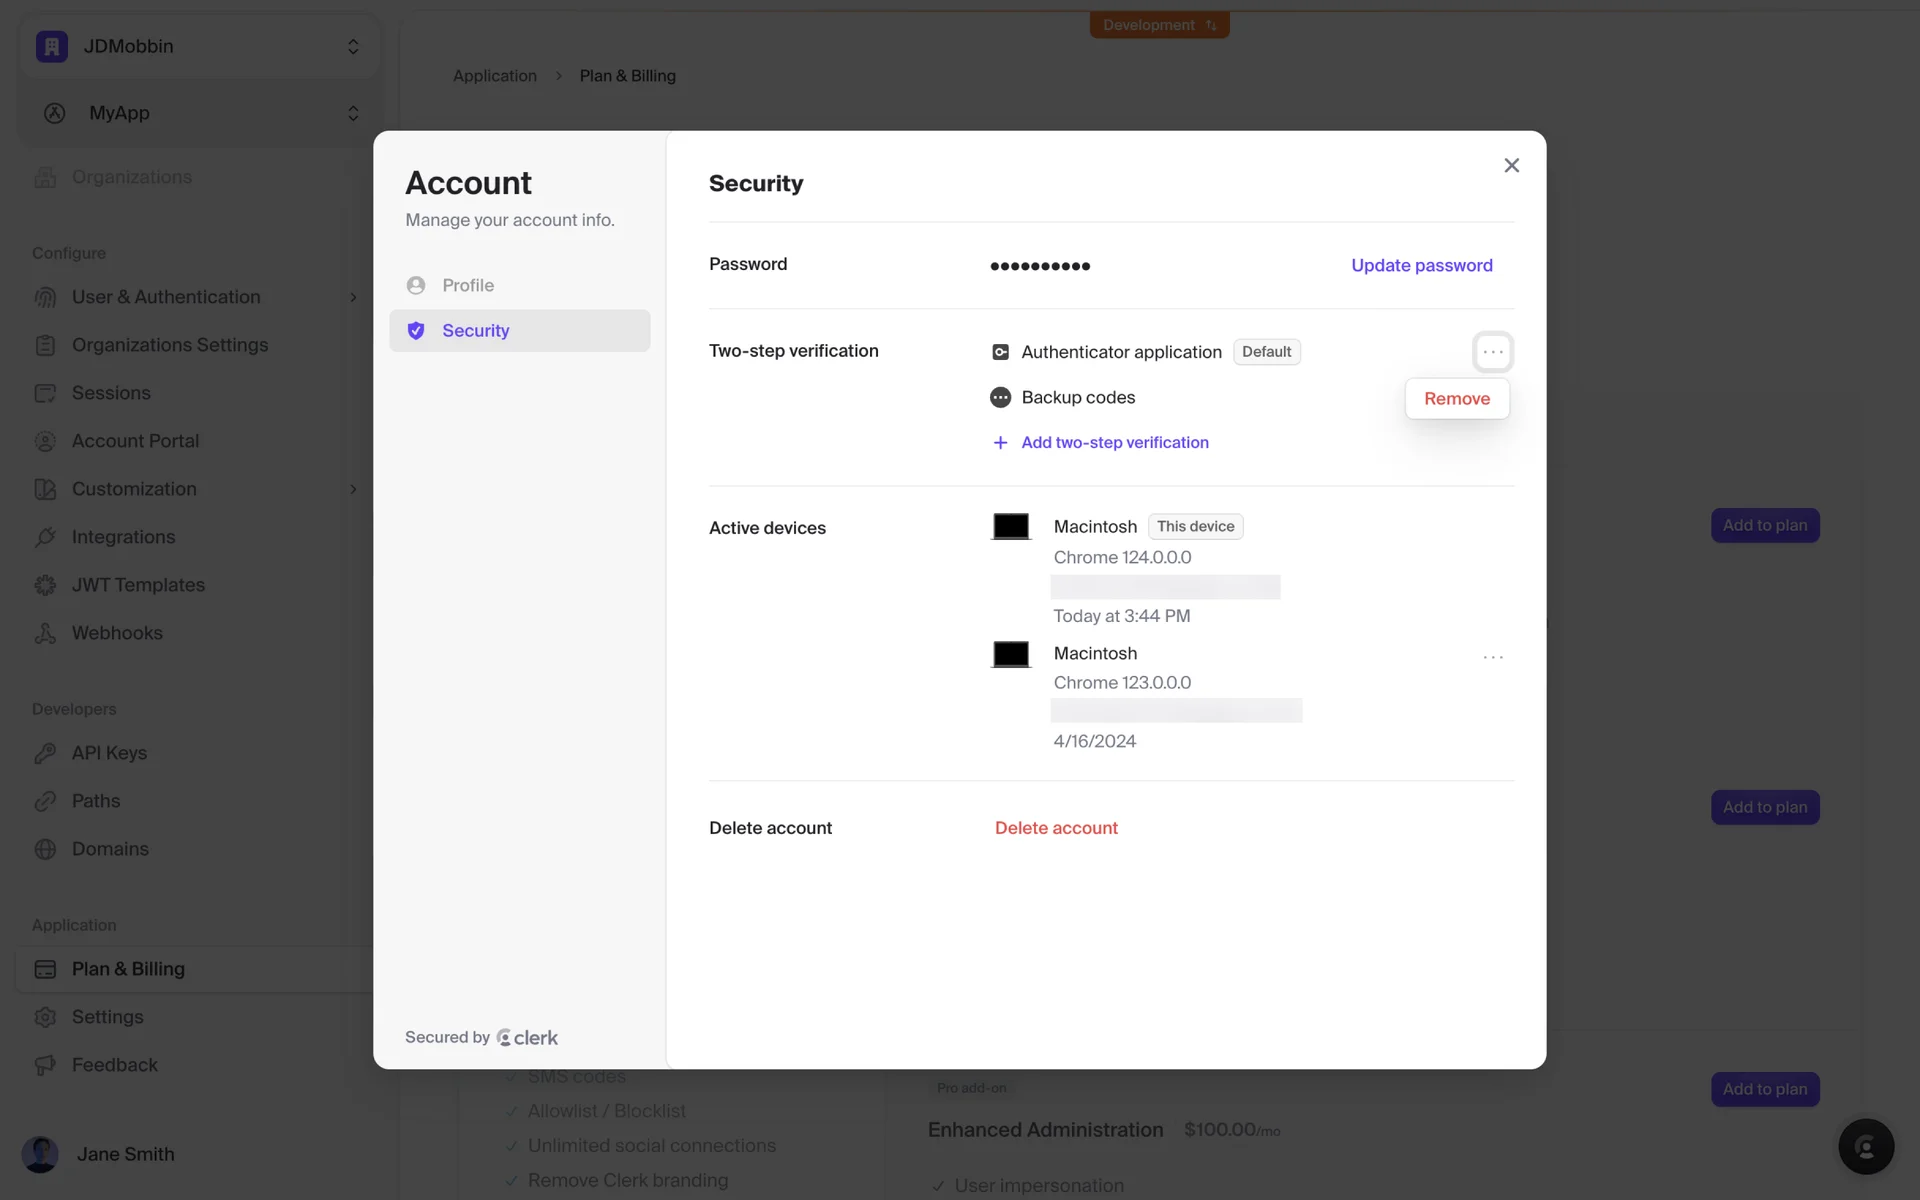Click the red Delete account button
This screenshot has width=1920, height=1200.
[1056, 828]
